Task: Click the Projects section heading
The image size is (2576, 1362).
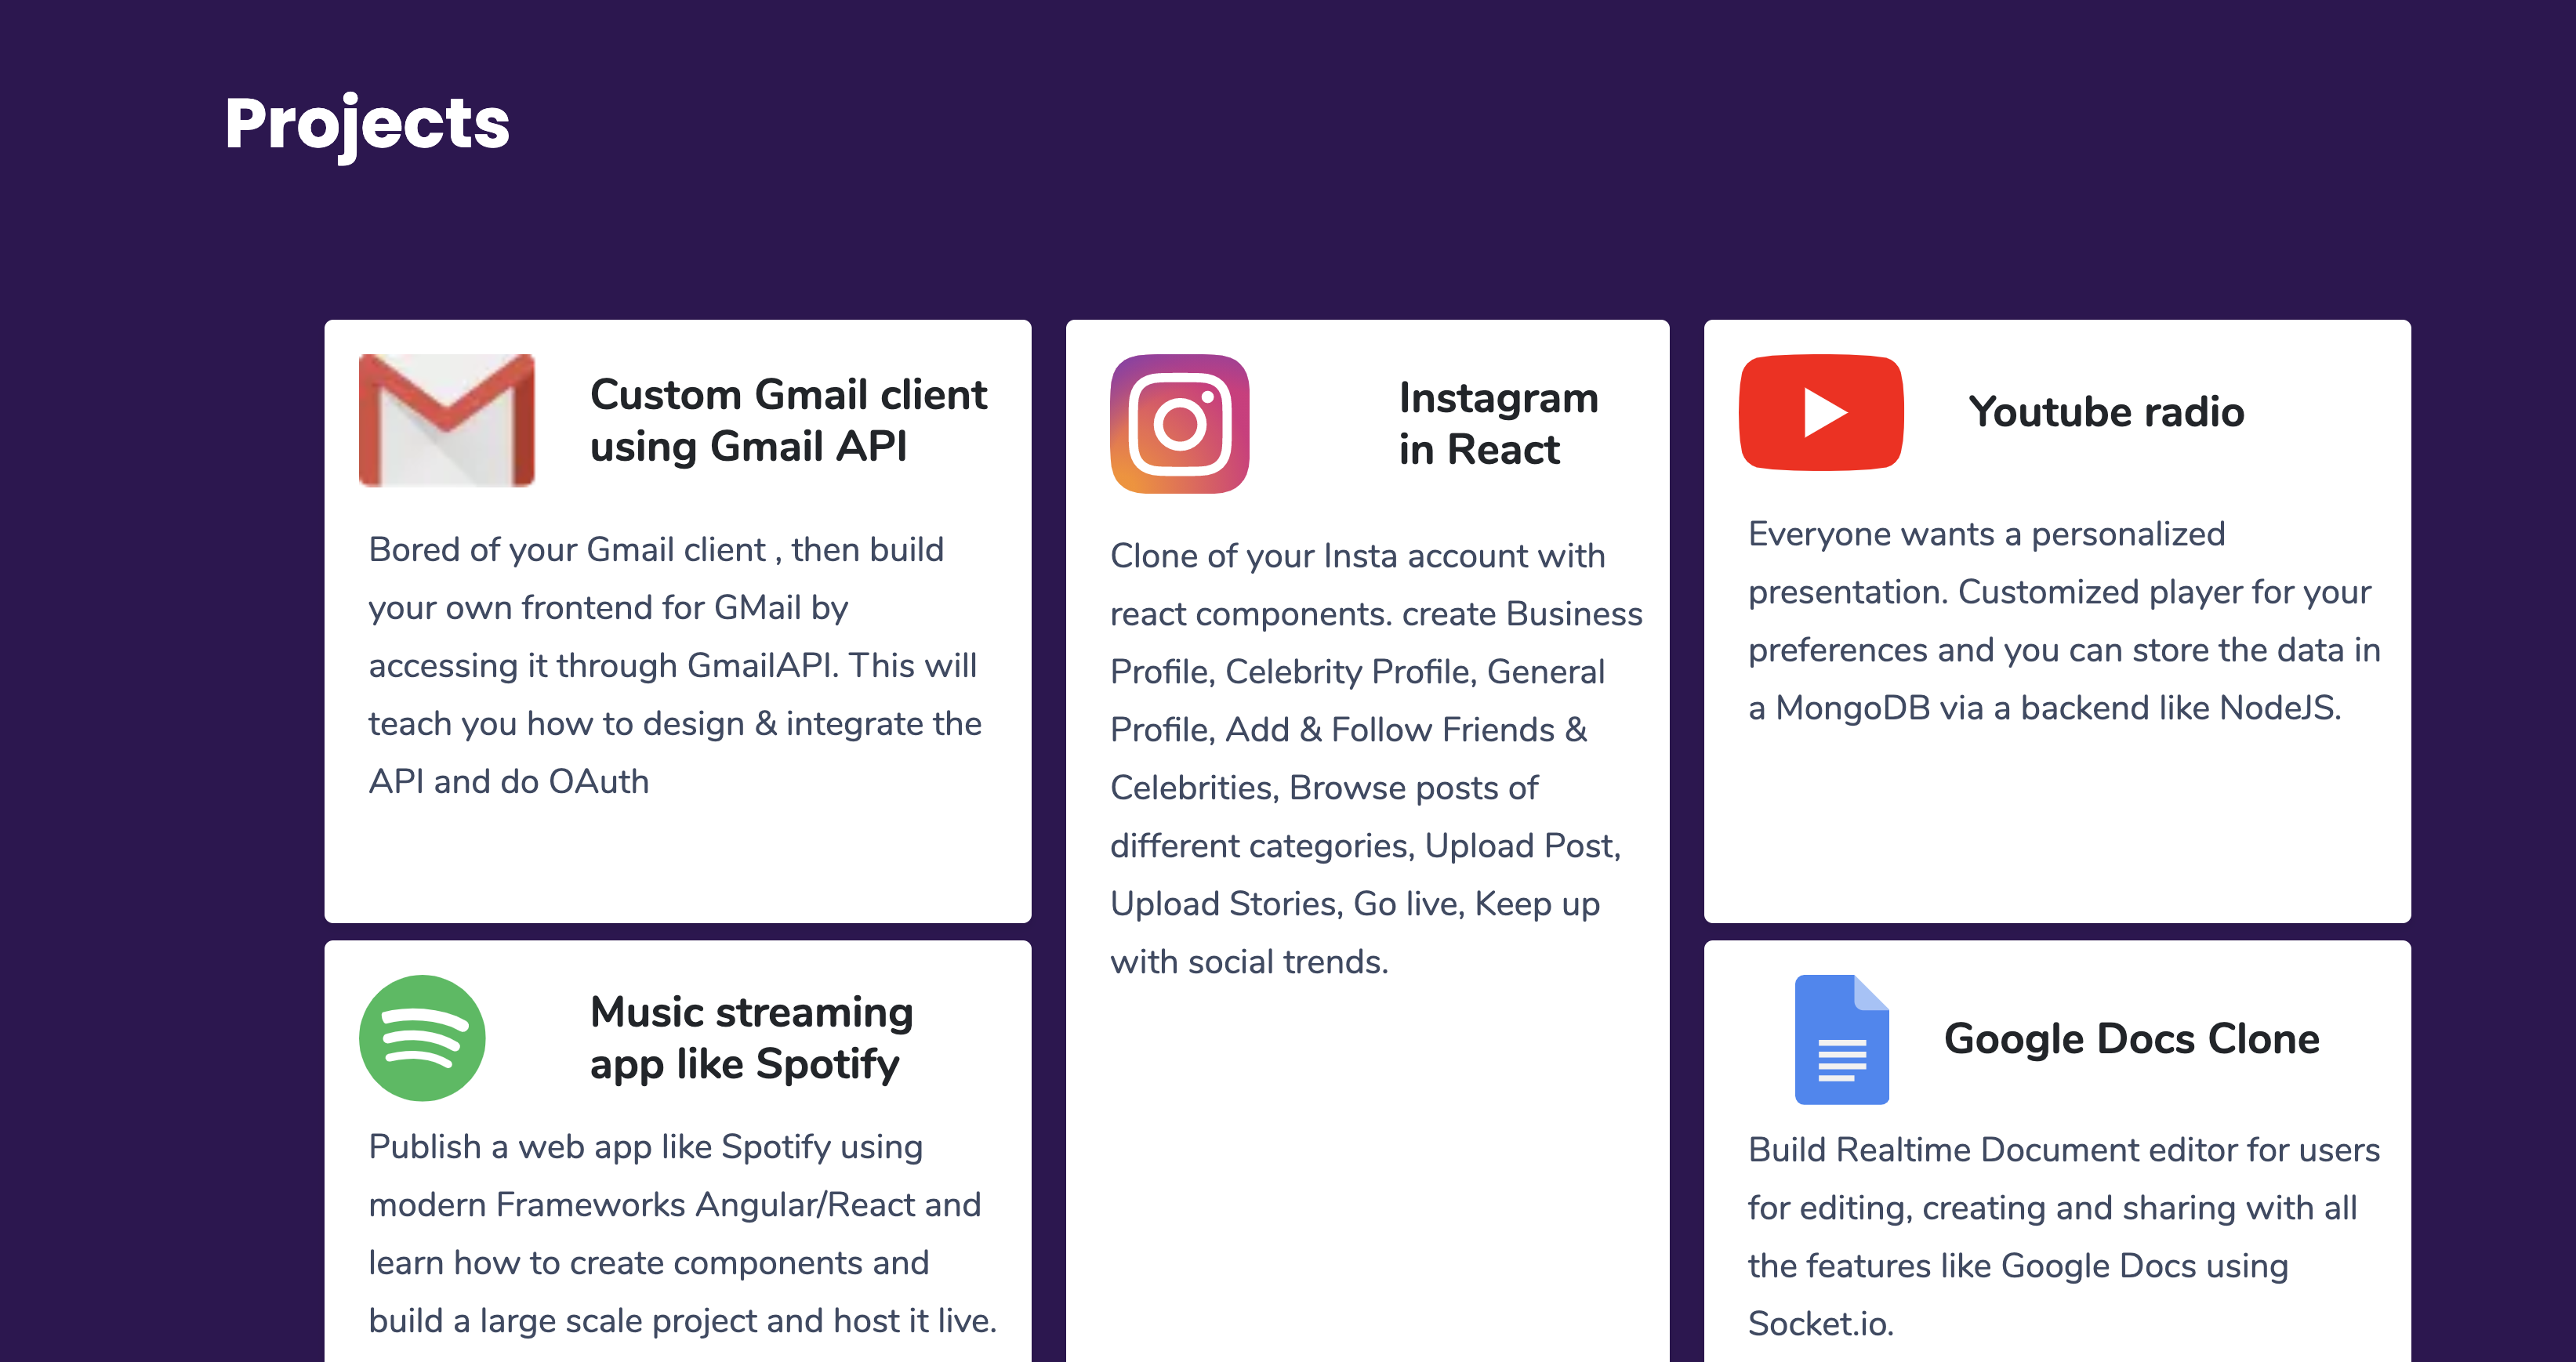Action: (367, 123)
